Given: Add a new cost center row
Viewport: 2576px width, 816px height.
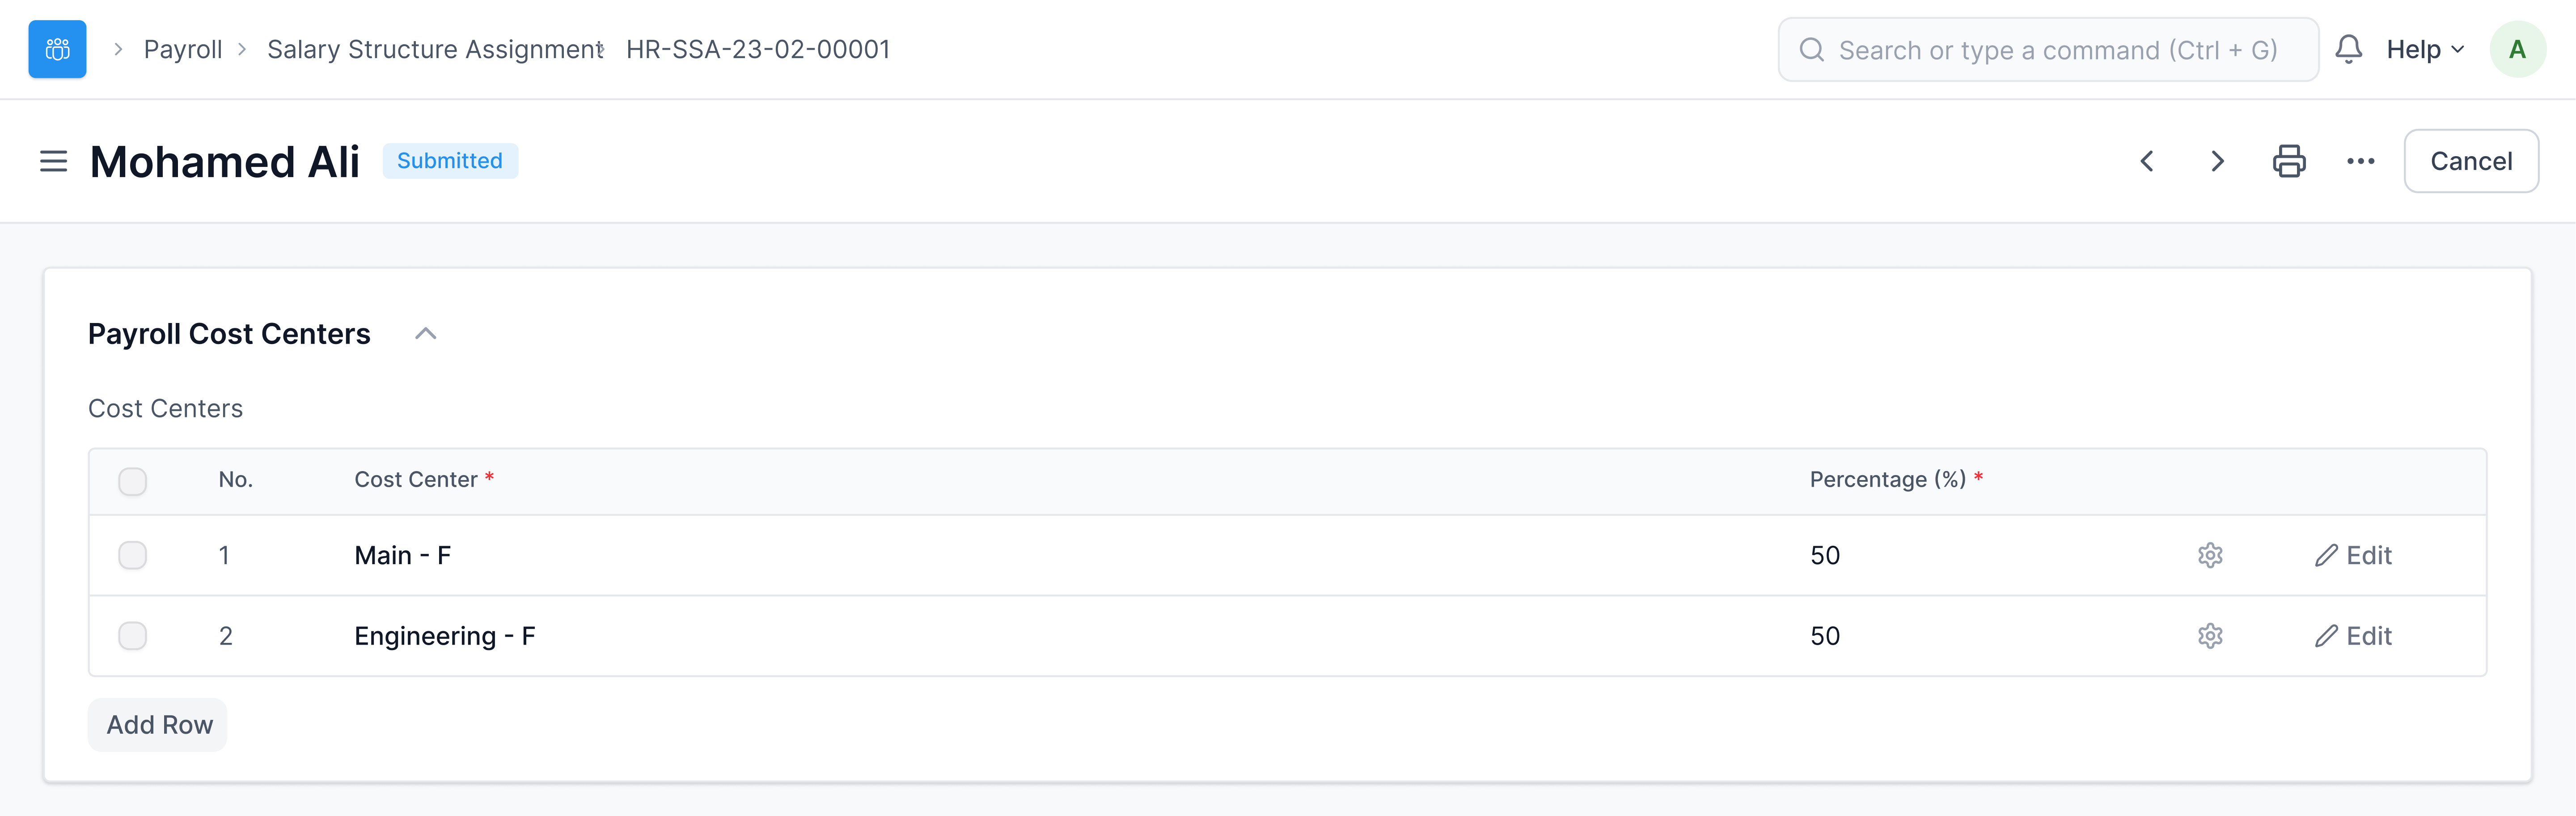Looking at the screenshot, I should tap(157, 724).
